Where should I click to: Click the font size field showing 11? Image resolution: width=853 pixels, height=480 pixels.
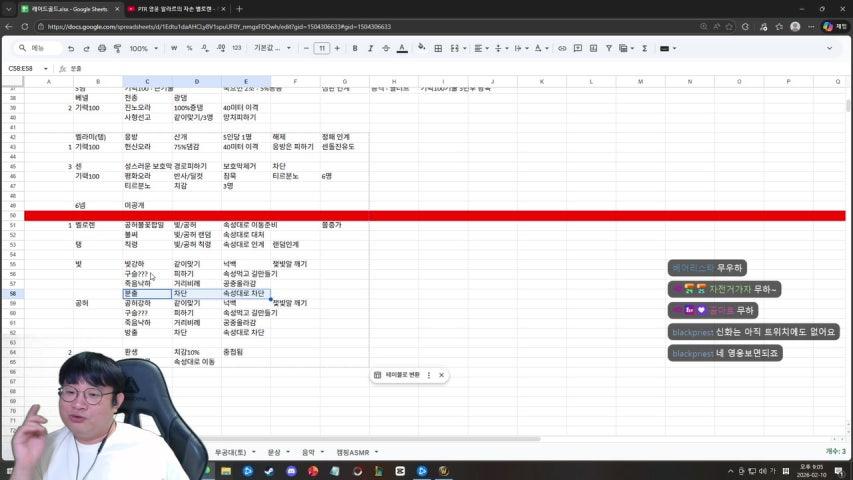click(x=321, y=48)
